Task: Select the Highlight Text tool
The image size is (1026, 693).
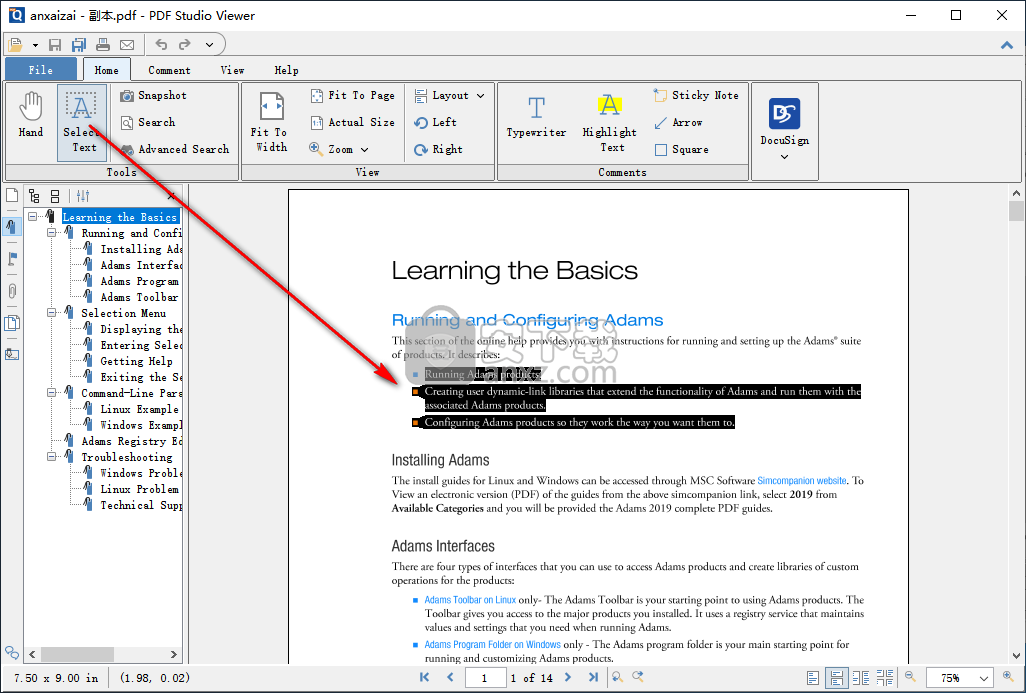Action: (609, 122)
